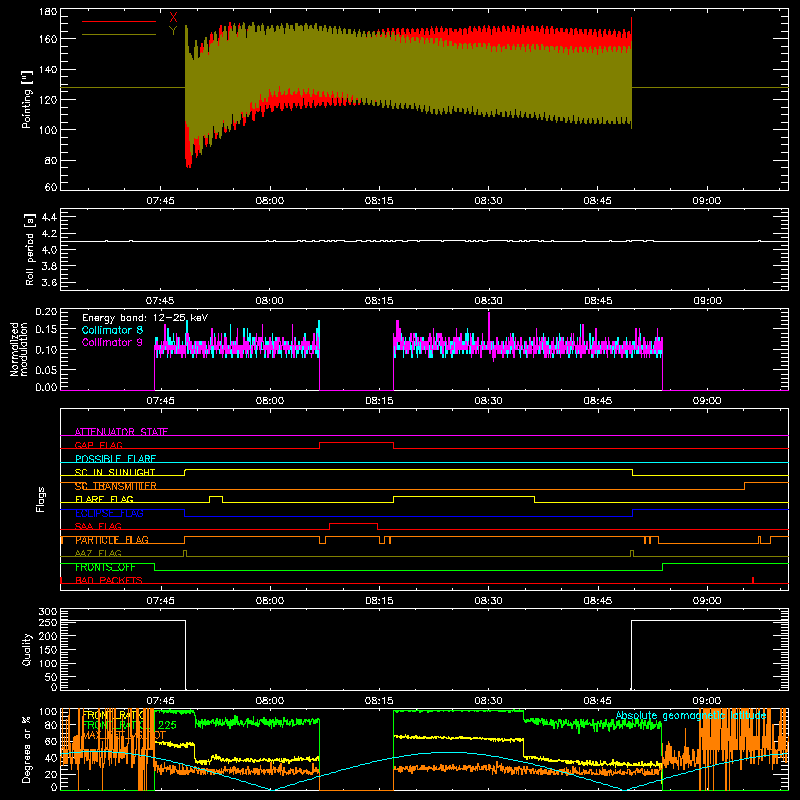The height and width of the screenshot is (800, 800).
Task: Click the Quality axis title
Action: tap(27, 649)
